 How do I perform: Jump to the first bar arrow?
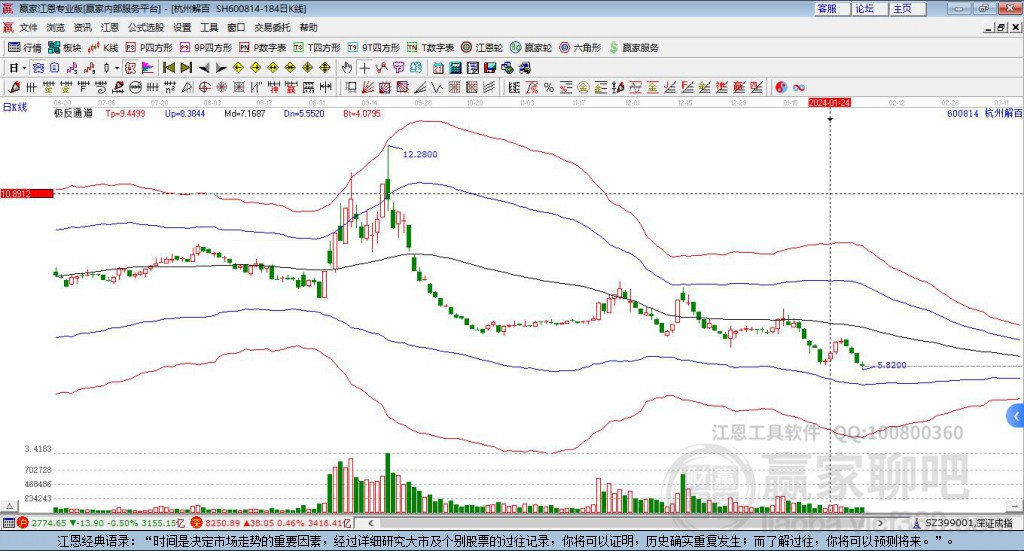169,68
